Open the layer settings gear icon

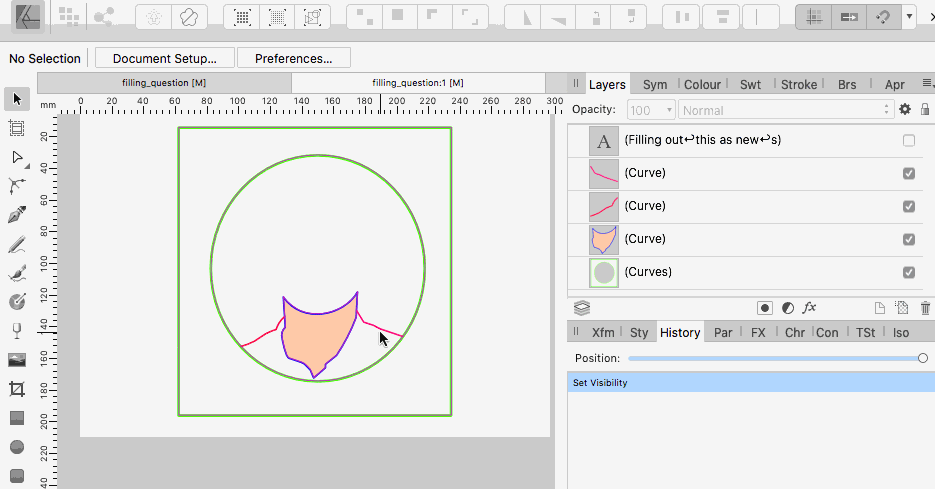(905, 110)
